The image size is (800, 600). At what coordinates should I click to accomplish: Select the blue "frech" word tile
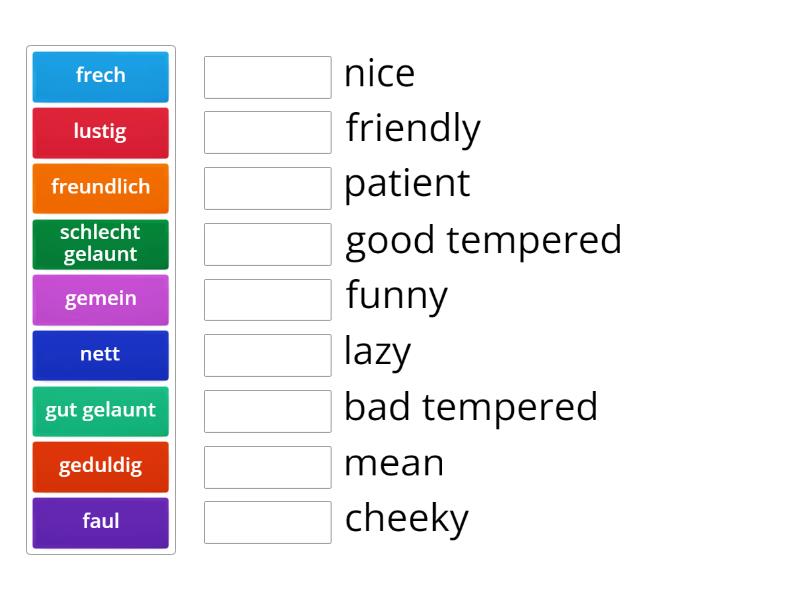100,76
